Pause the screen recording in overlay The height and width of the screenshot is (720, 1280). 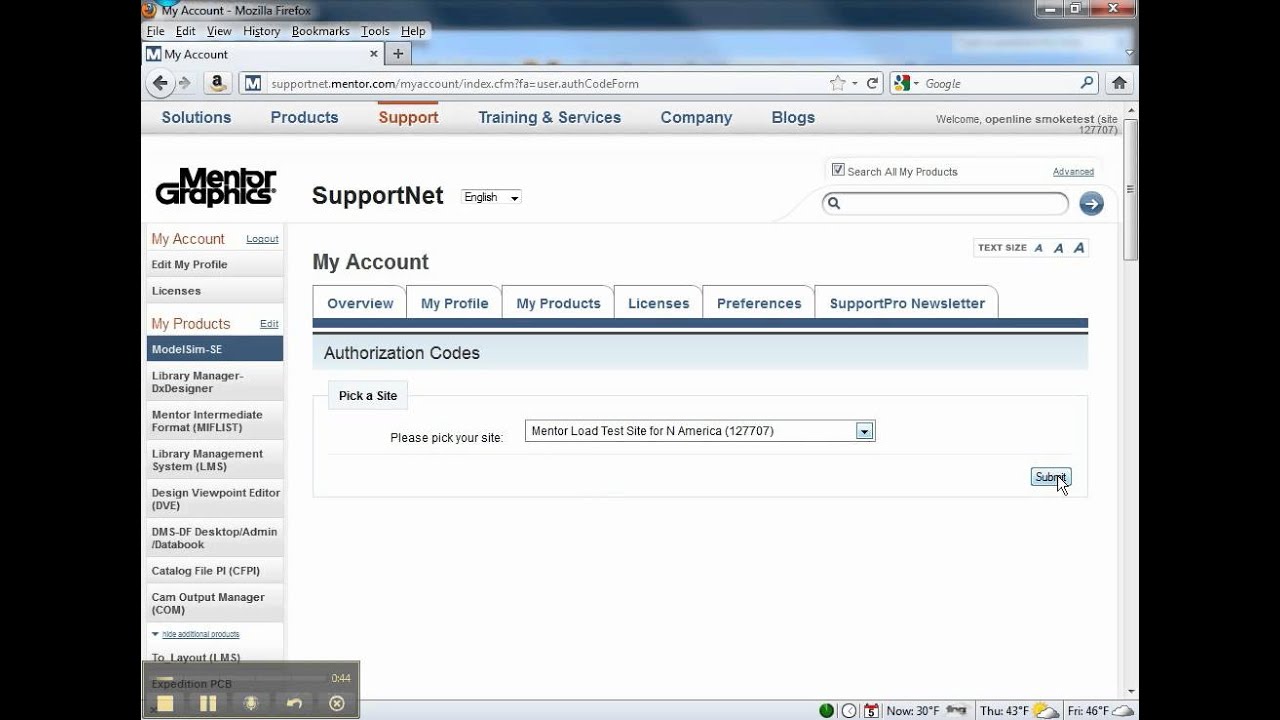[208, 703]
